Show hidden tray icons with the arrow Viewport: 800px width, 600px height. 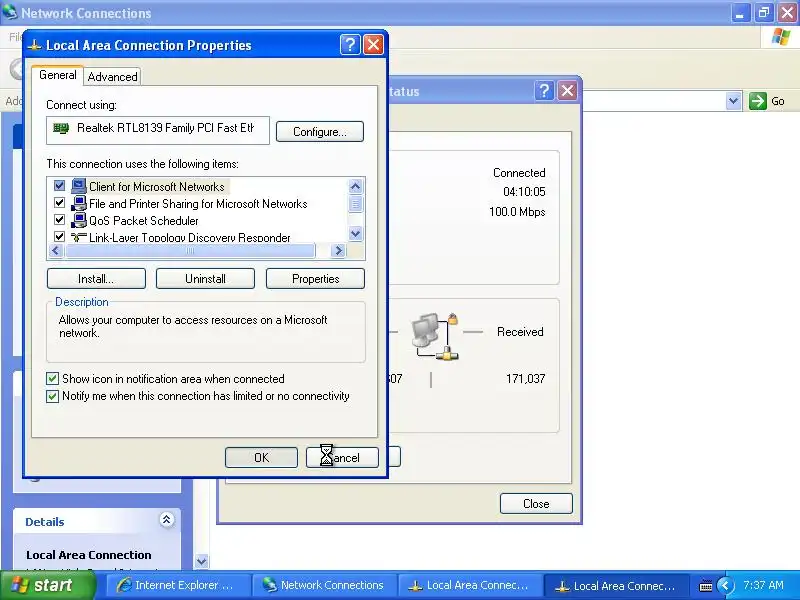[x=725, y=585]
